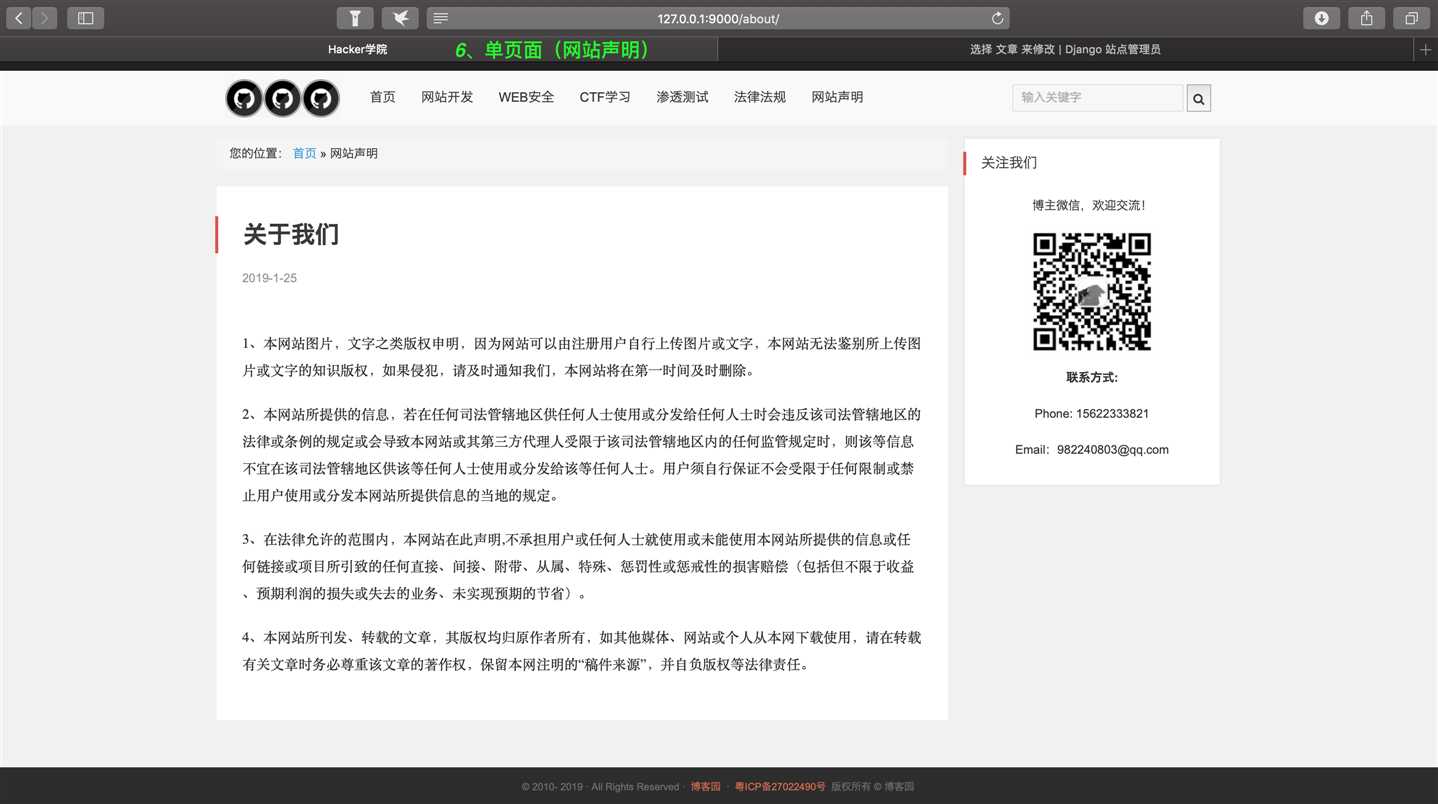Toggle the Safari sidebar button

point(86,18)
